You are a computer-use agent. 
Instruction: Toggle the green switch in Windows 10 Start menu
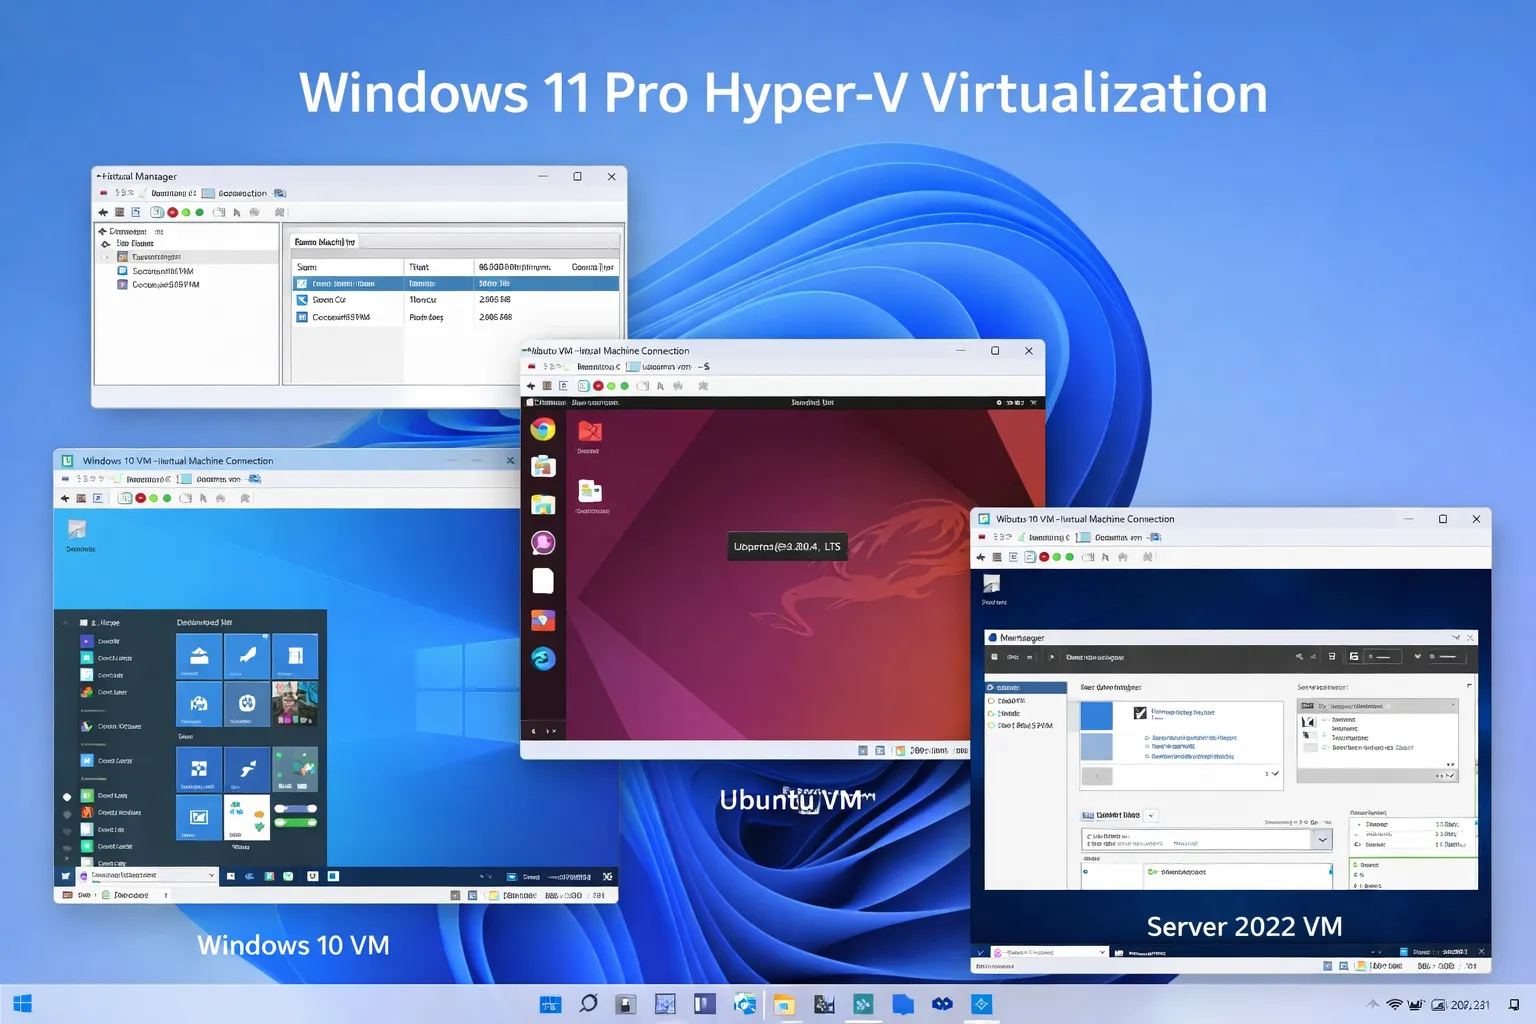295,822
